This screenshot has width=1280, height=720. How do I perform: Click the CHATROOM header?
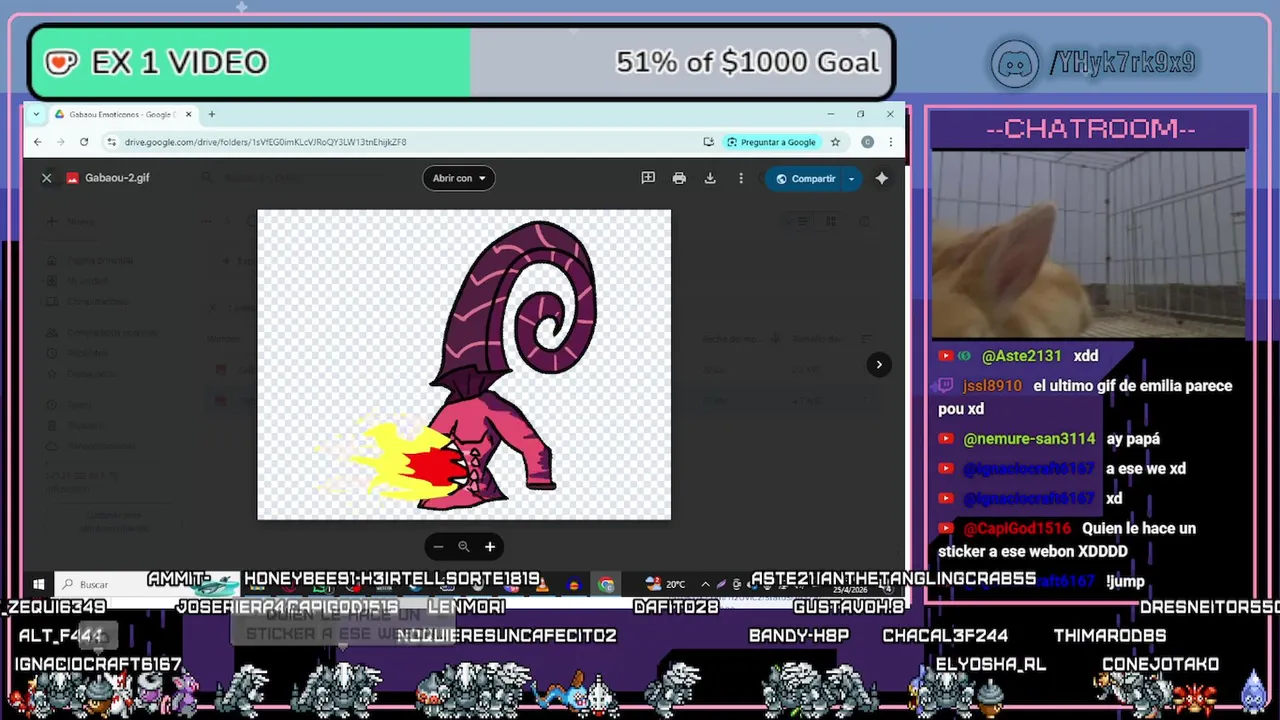1090,128
